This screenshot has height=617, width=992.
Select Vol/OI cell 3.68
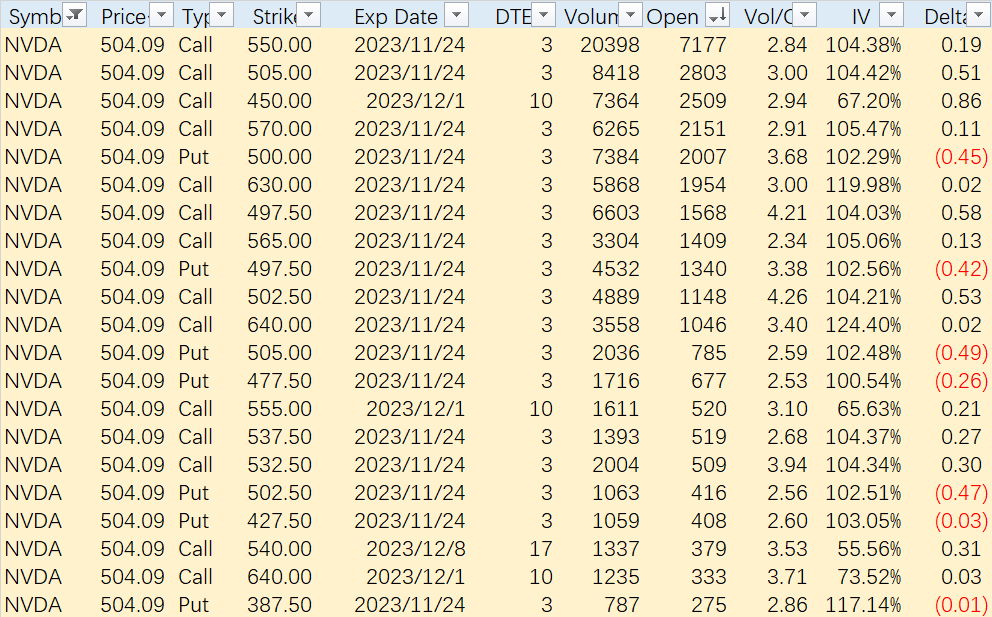(x=787, y=156)
